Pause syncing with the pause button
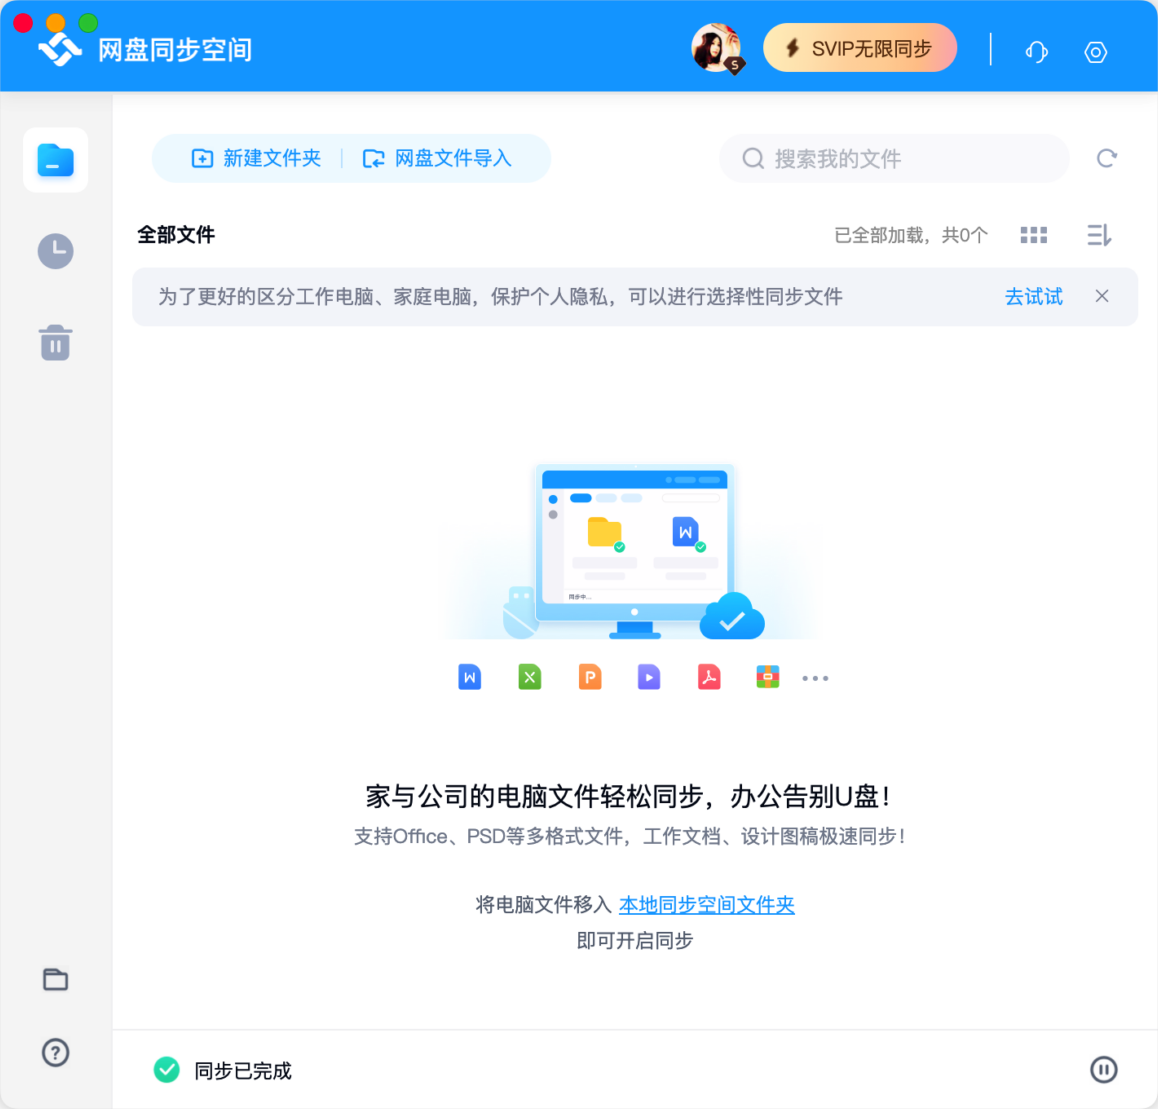Image resolution: width=1158 pixels, height=1109 pixels. [x=1103, y=1070]
